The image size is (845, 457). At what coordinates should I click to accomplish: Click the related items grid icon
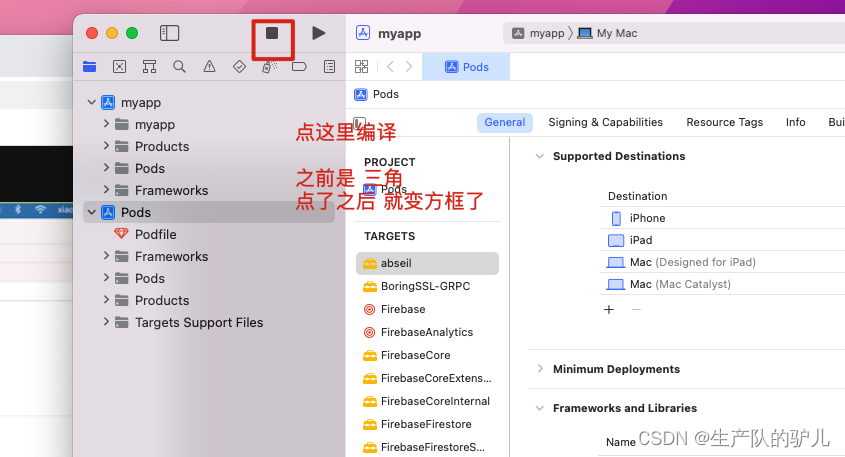click(x=362, y=67)
